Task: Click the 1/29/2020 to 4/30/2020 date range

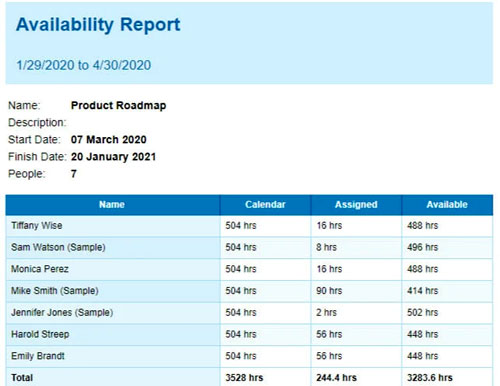Action: tap(84, 65)
